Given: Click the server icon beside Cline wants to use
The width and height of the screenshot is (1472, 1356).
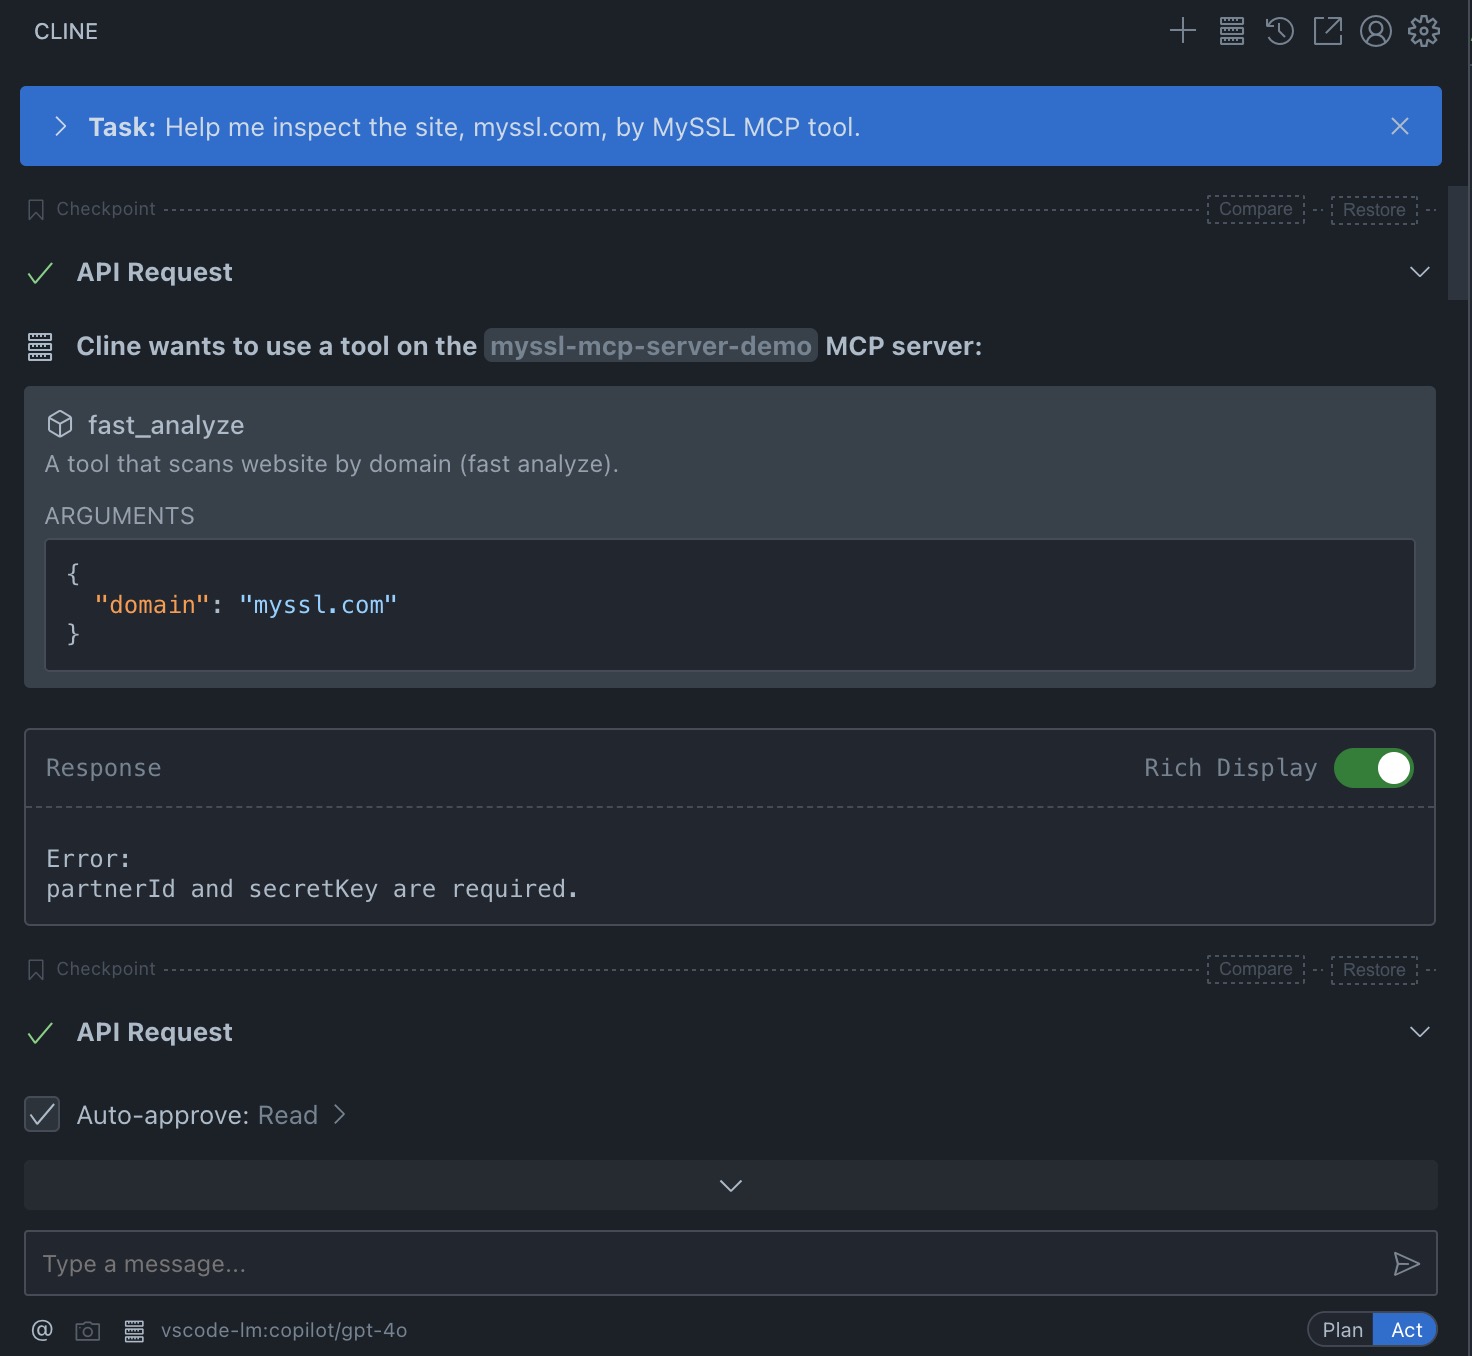Looking at the screenshot, I should coord(40,346).
